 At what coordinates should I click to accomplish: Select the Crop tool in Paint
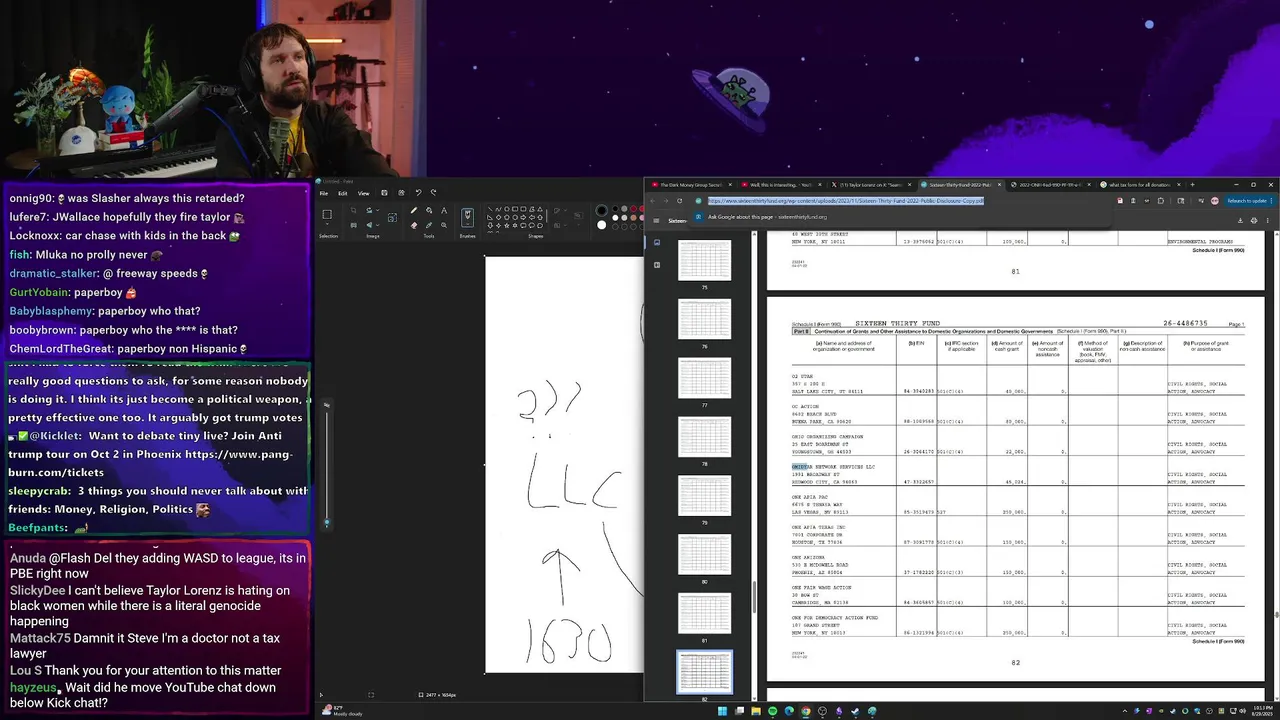(353, 210)
